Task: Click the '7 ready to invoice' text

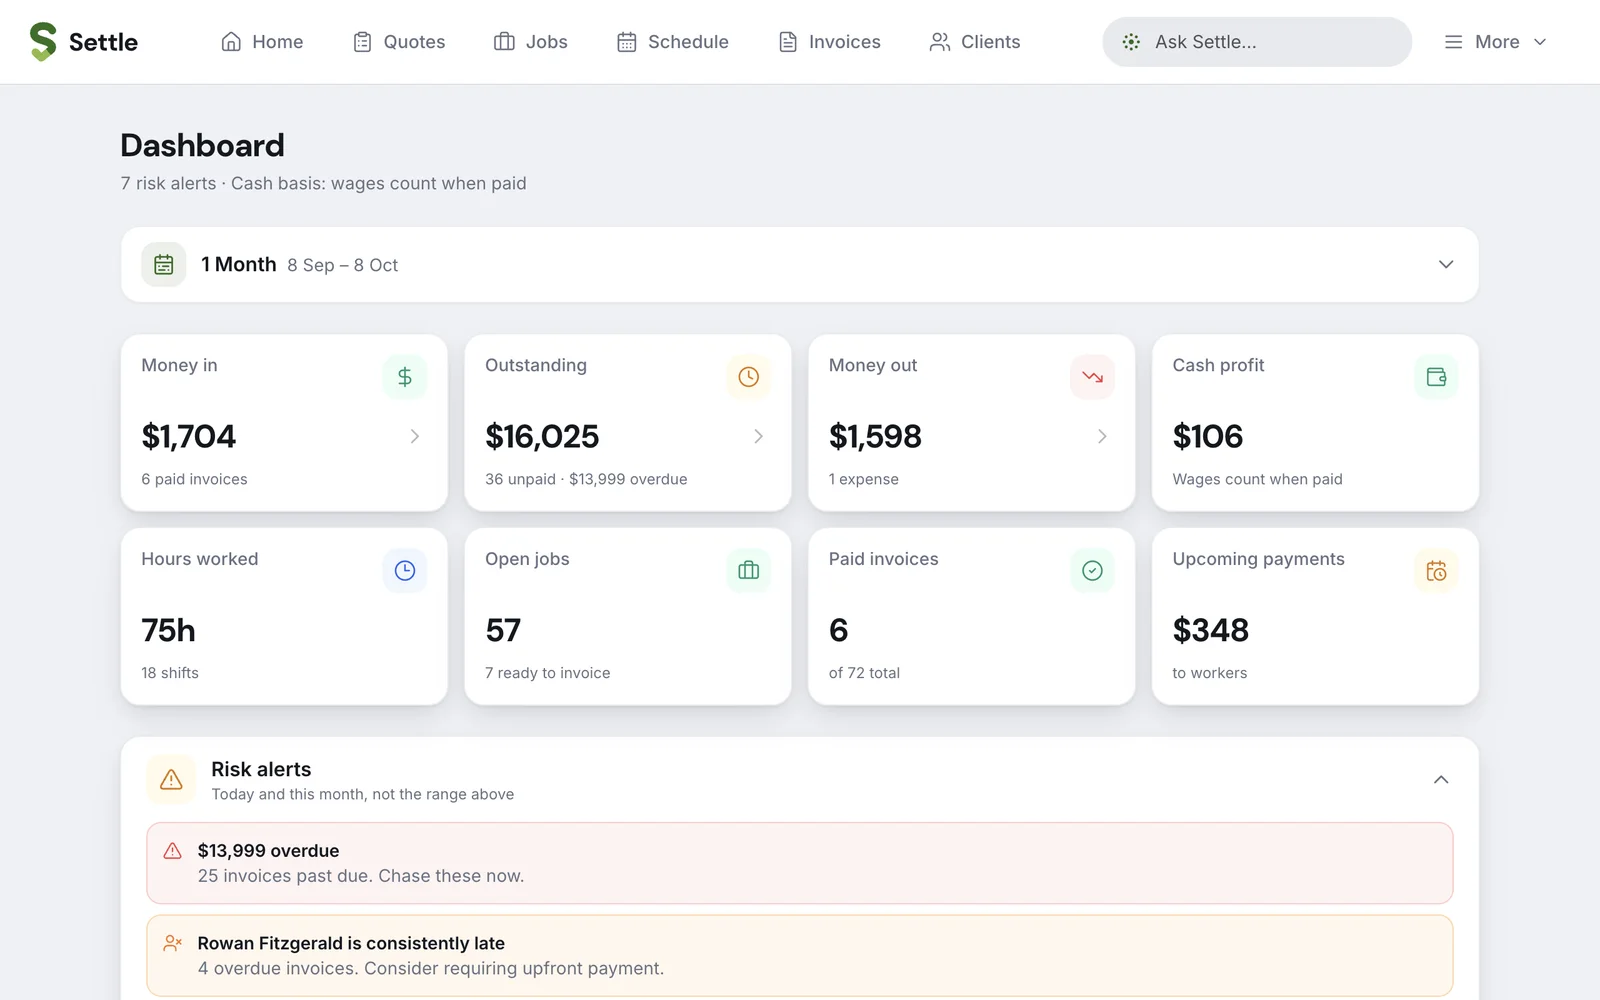Action: point(548,673)
